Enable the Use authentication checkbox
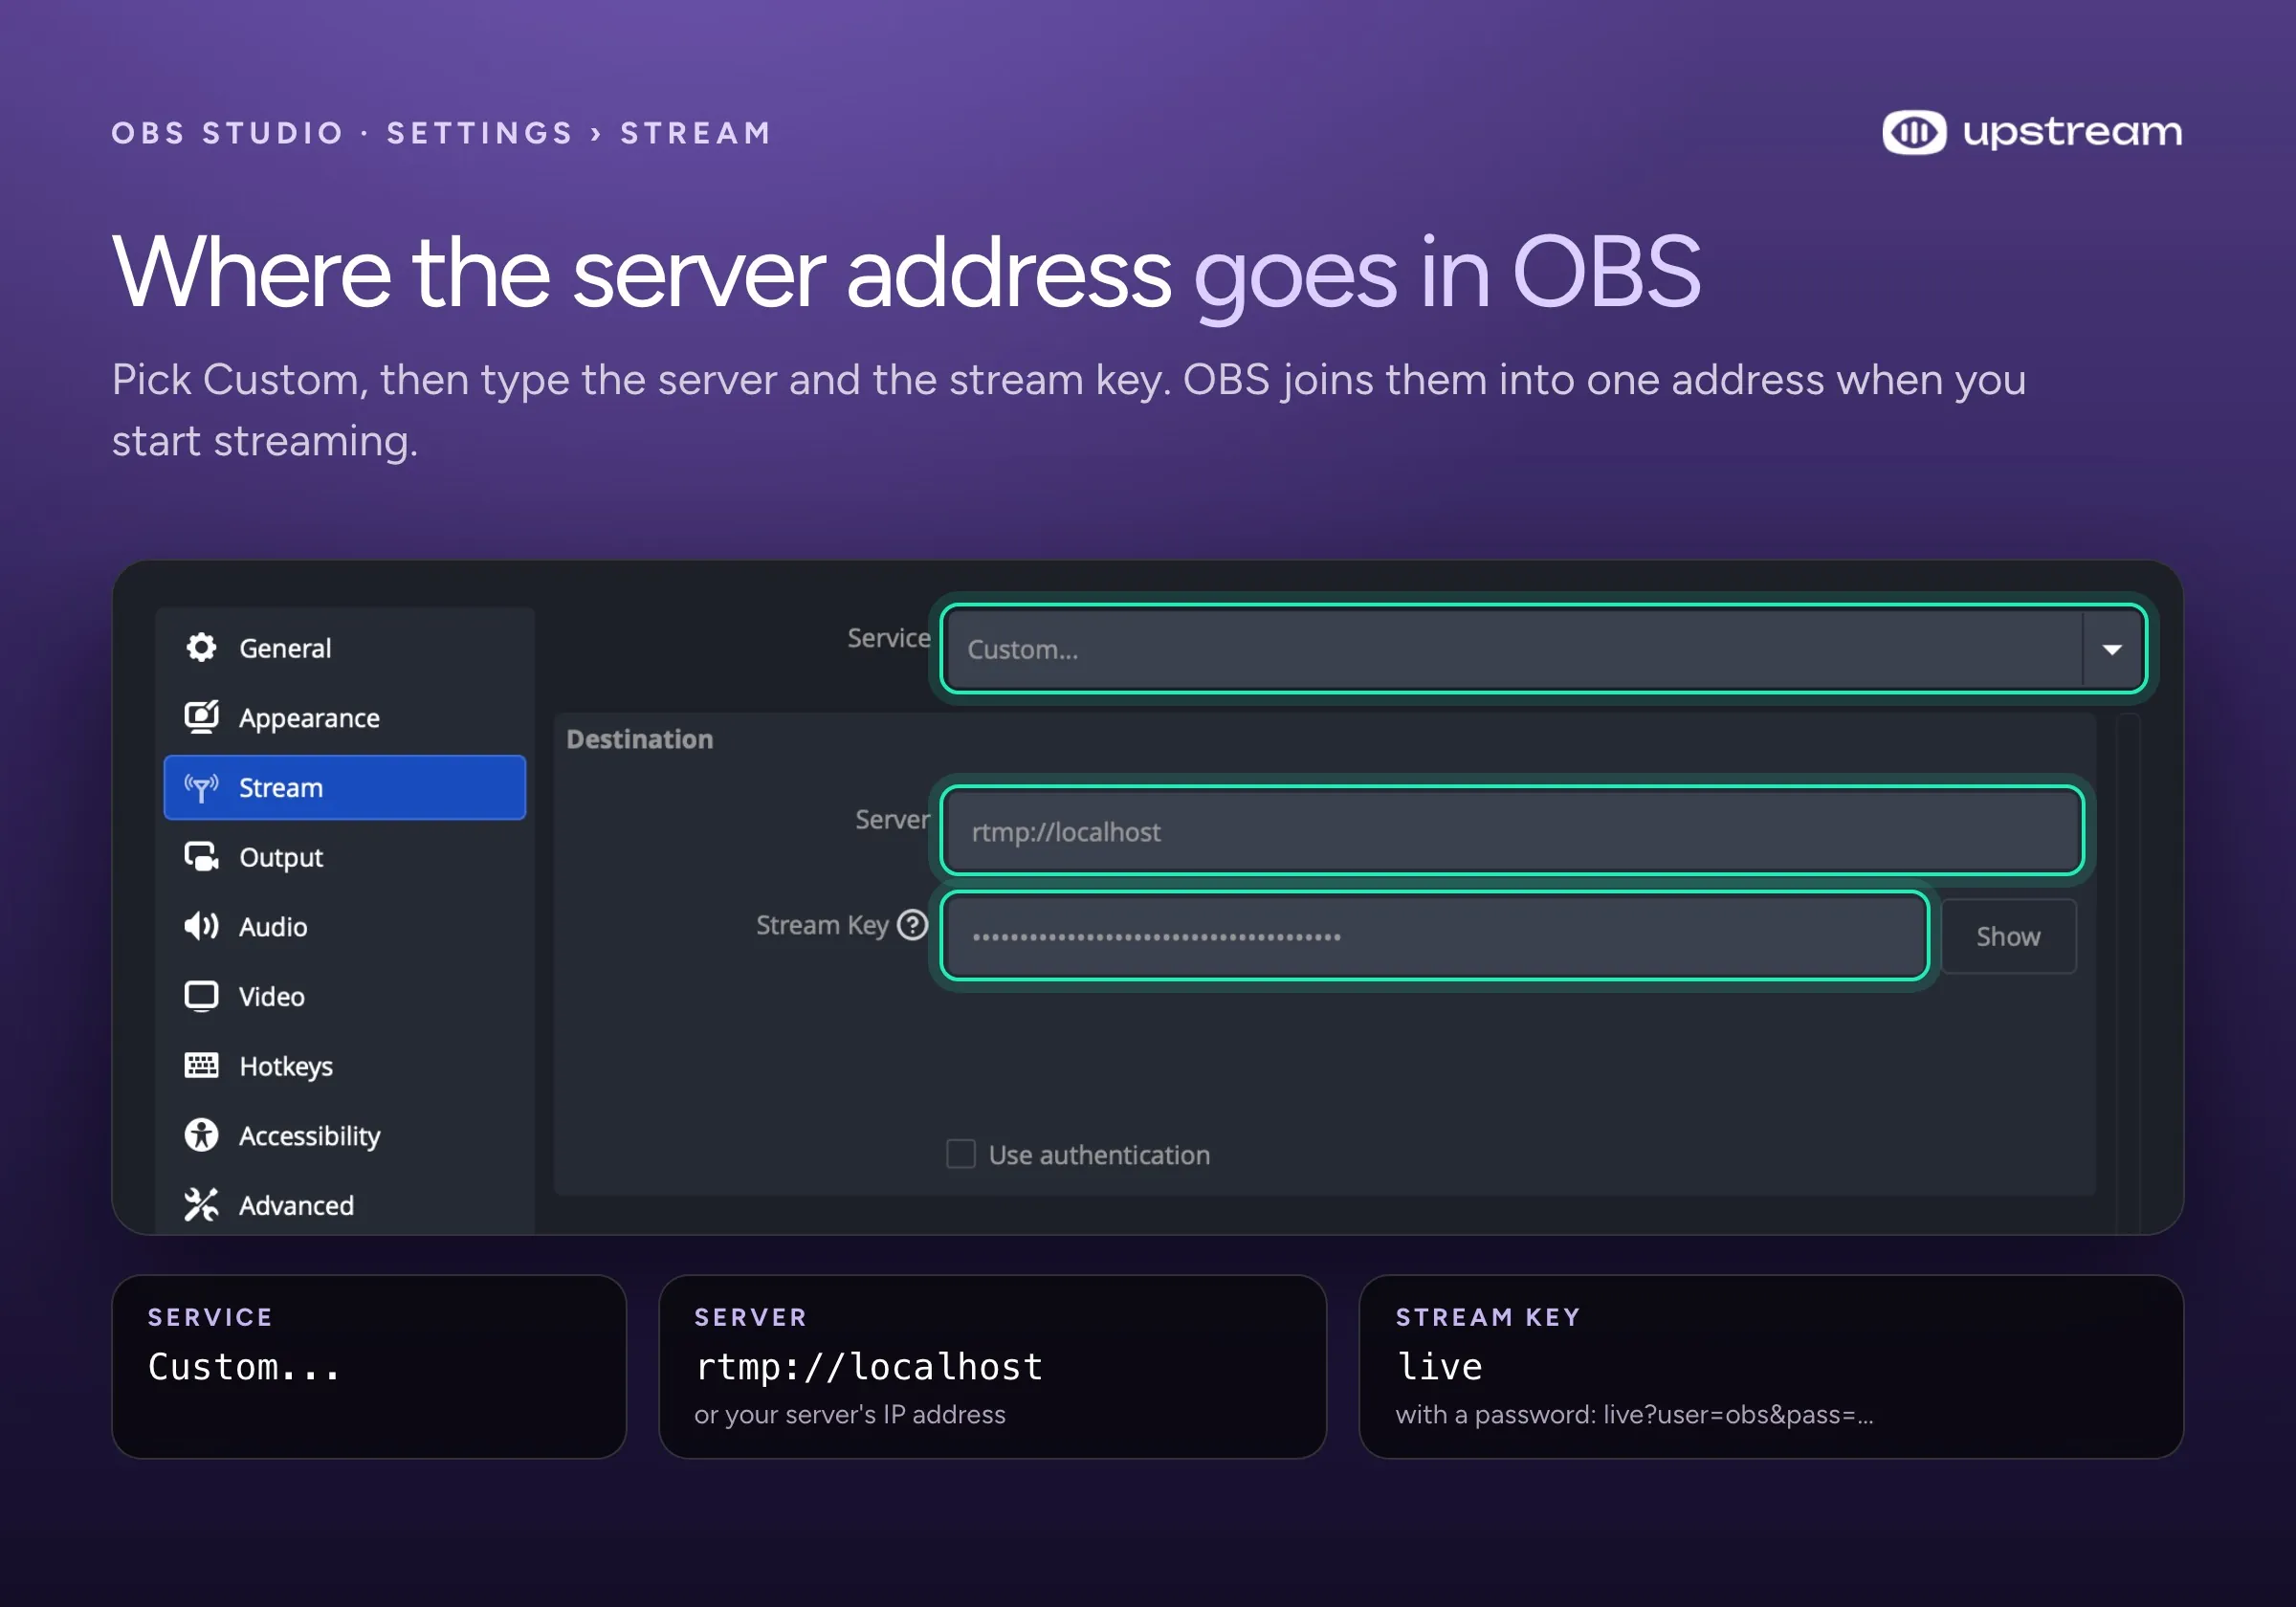This screenshot has width=2296, height=1607. coord(961,1154)
